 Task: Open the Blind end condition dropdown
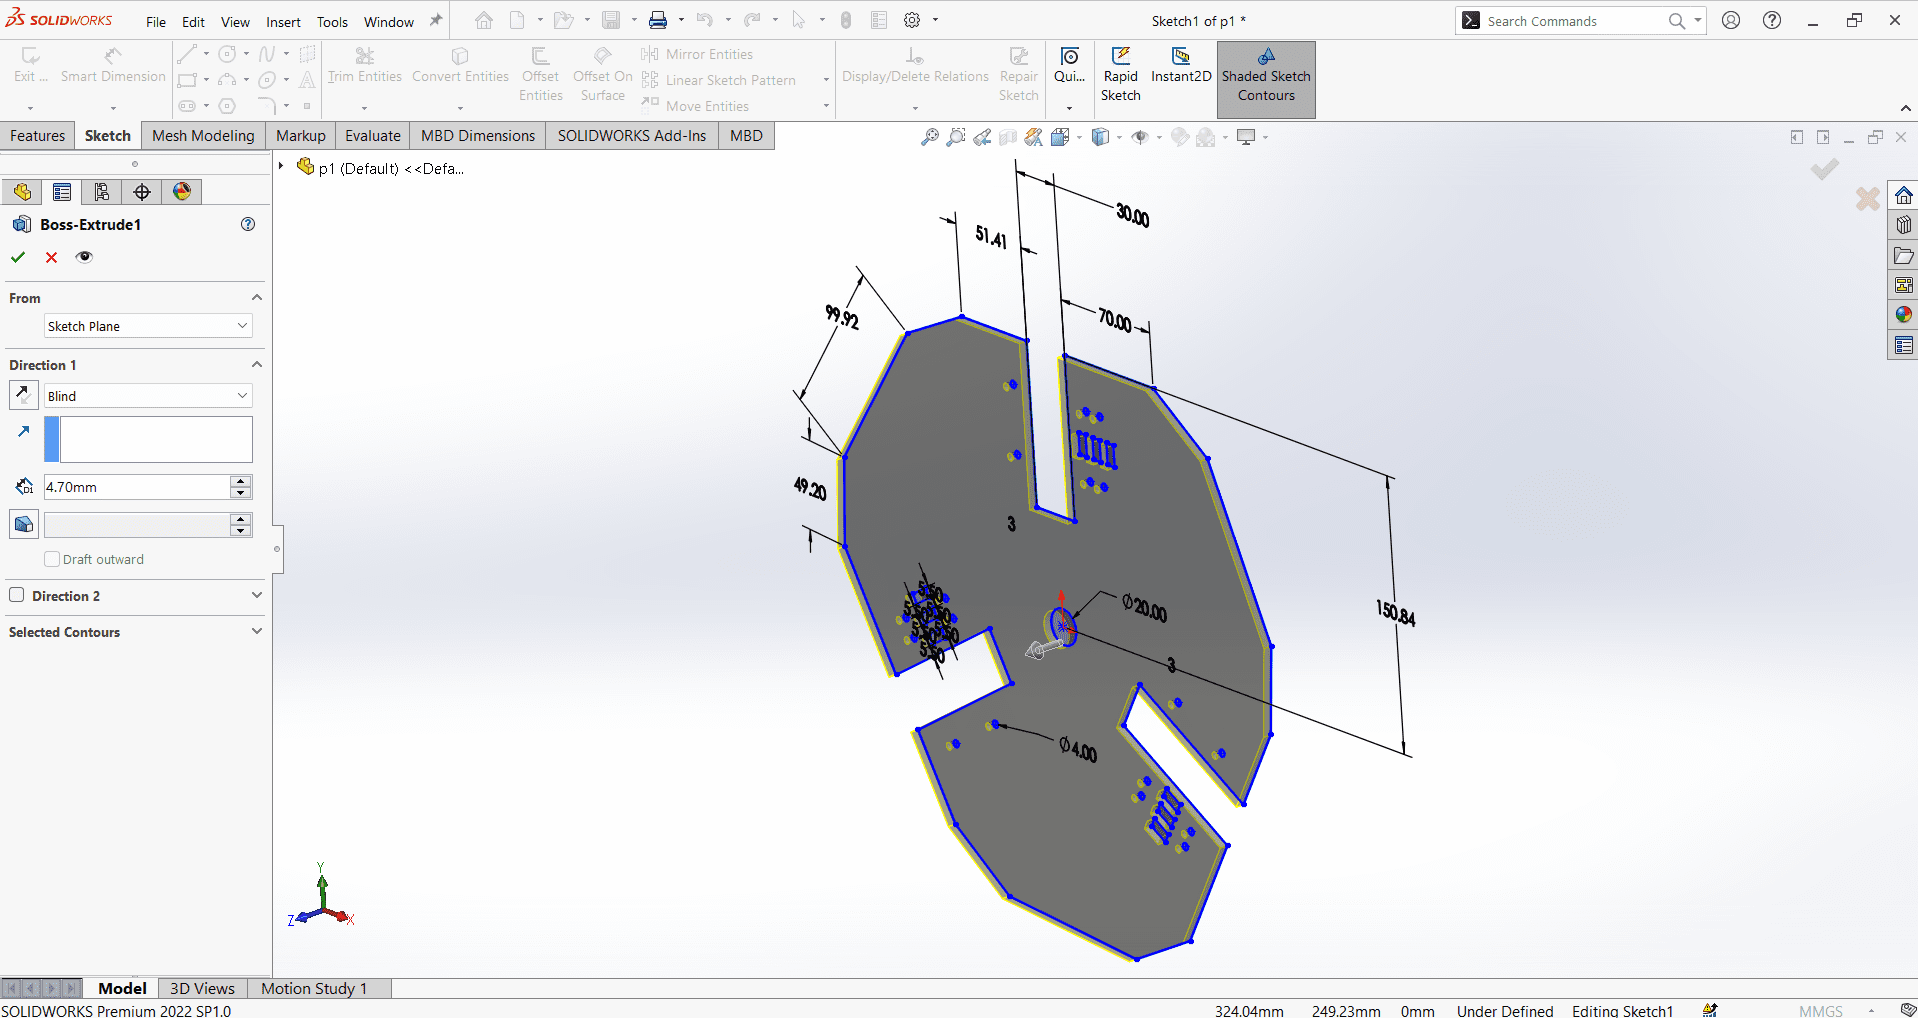point(148,396)
